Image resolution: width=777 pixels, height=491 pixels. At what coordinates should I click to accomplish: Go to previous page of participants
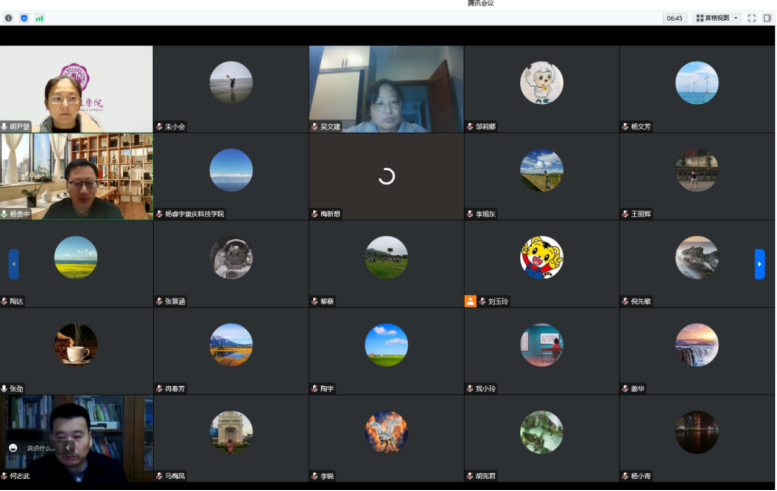(14, 264)
